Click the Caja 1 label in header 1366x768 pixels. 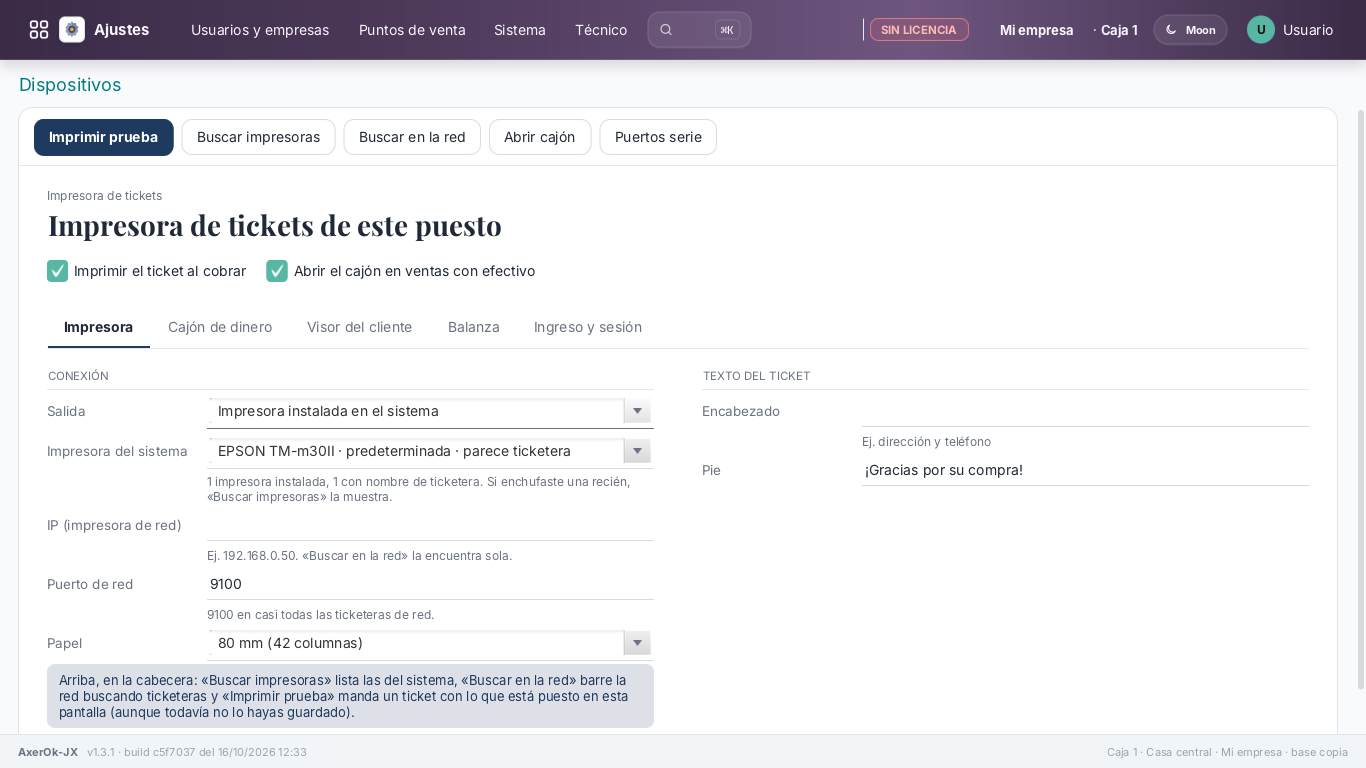[1119, 30]
